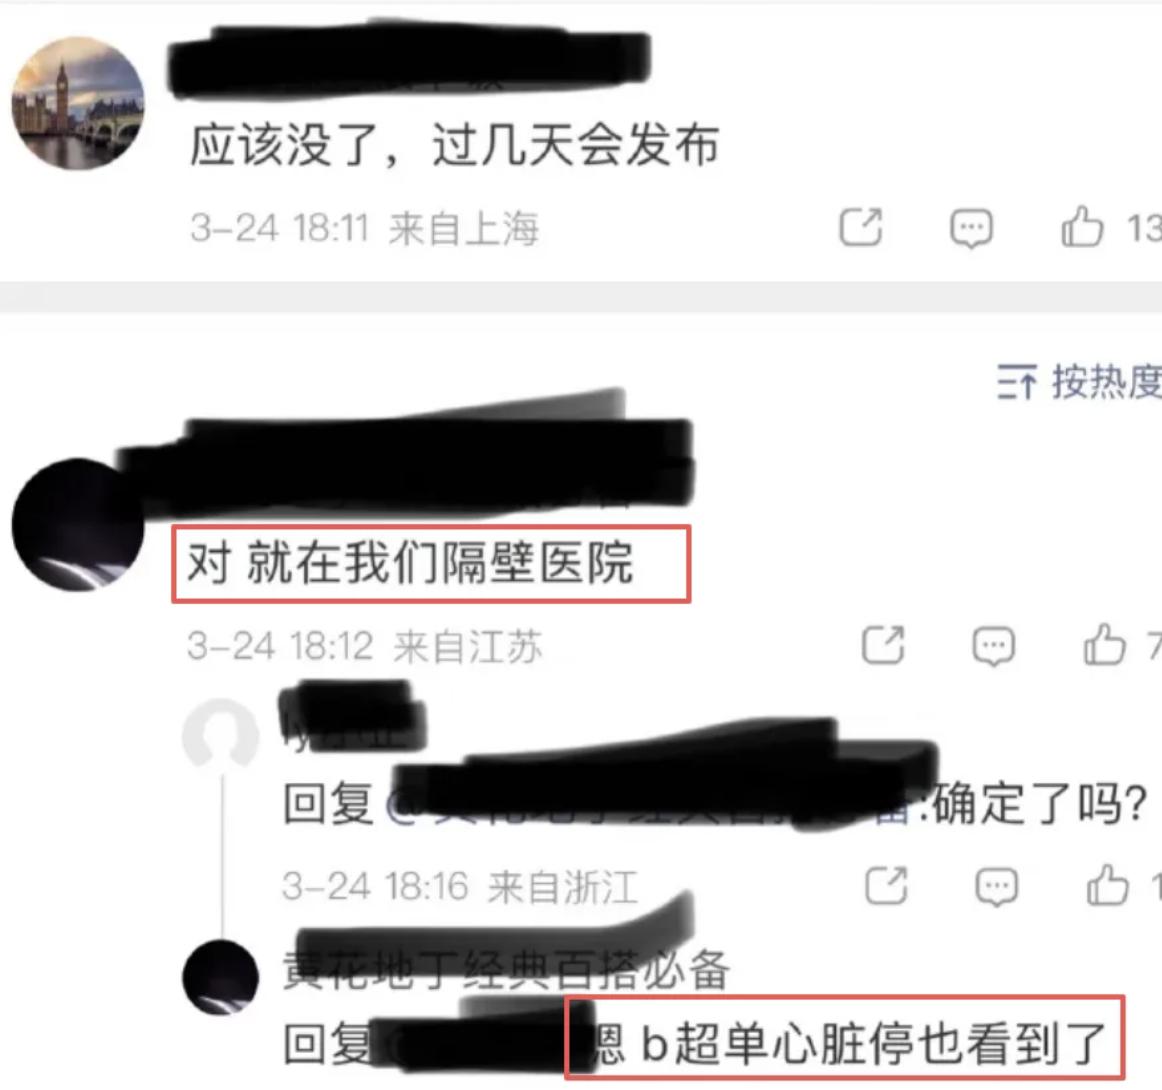
Task: Like the 确定了吗 reply
Action: [1107, 885]
